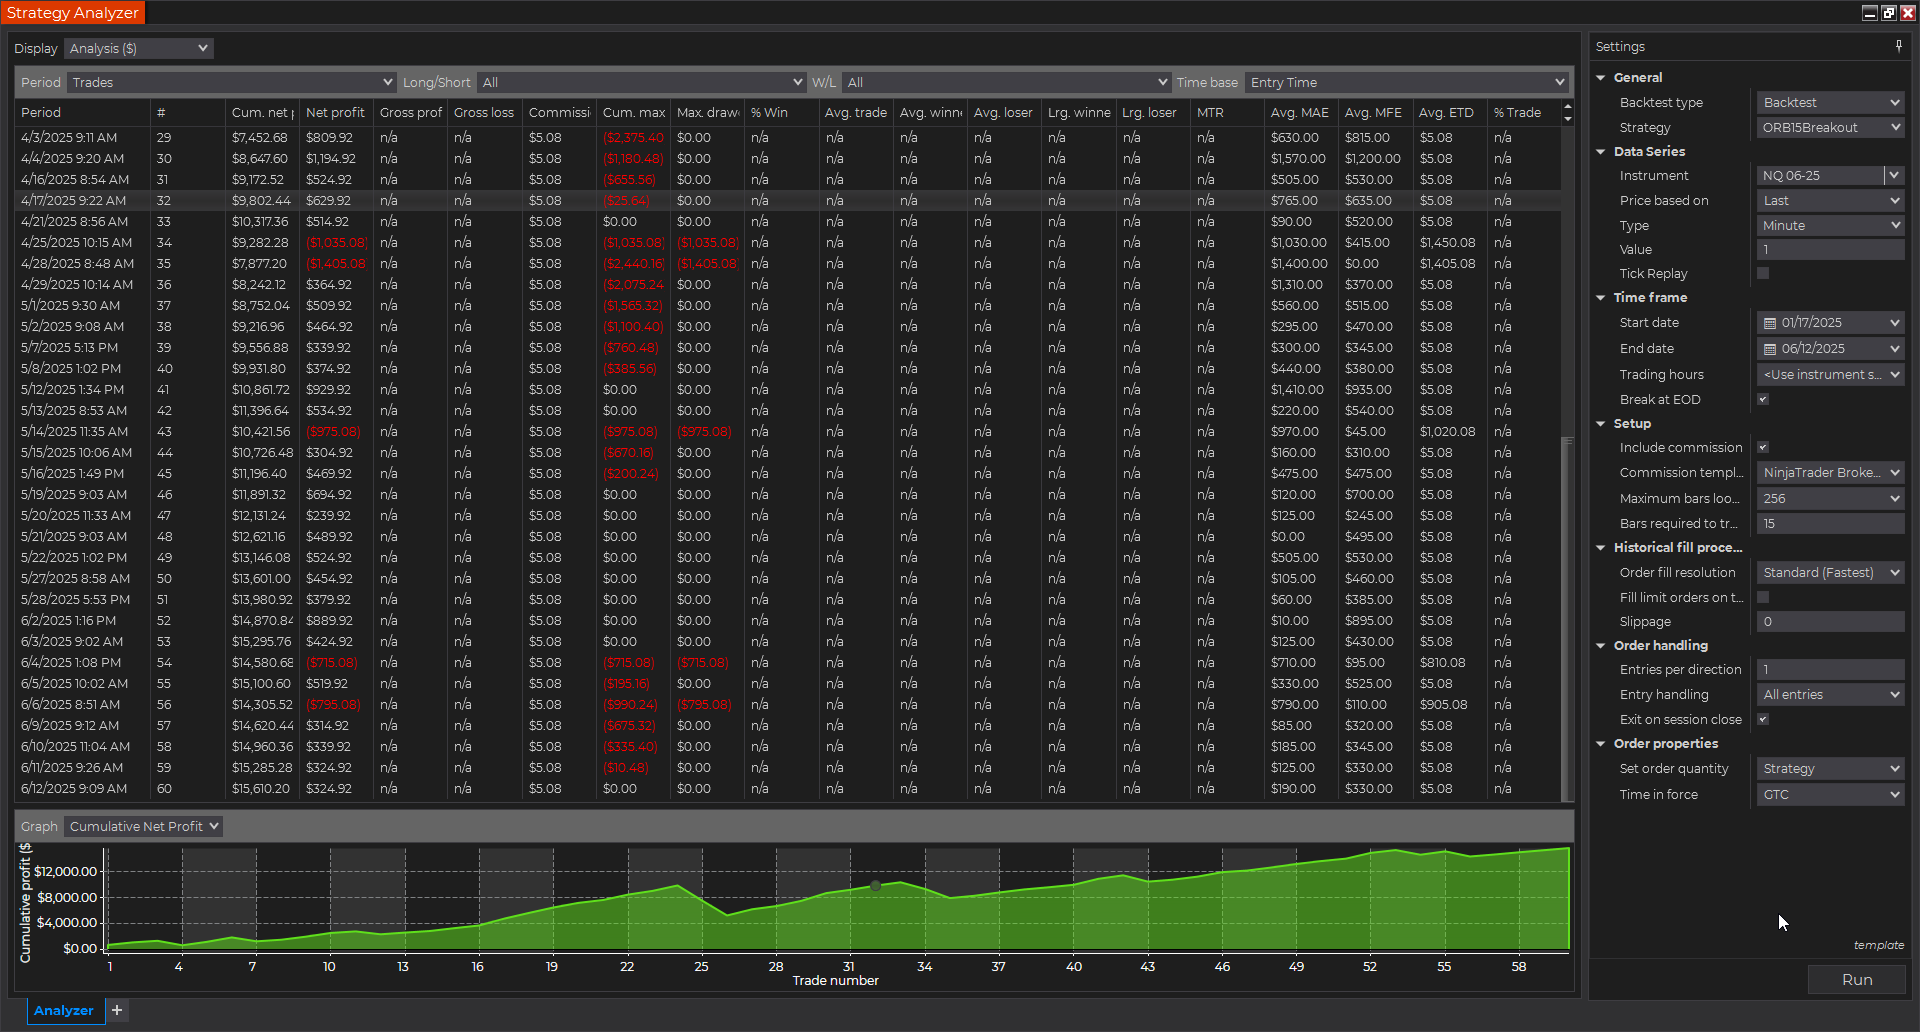Toggle the Break at EOD checkbox

click(x=1763, y=399)
